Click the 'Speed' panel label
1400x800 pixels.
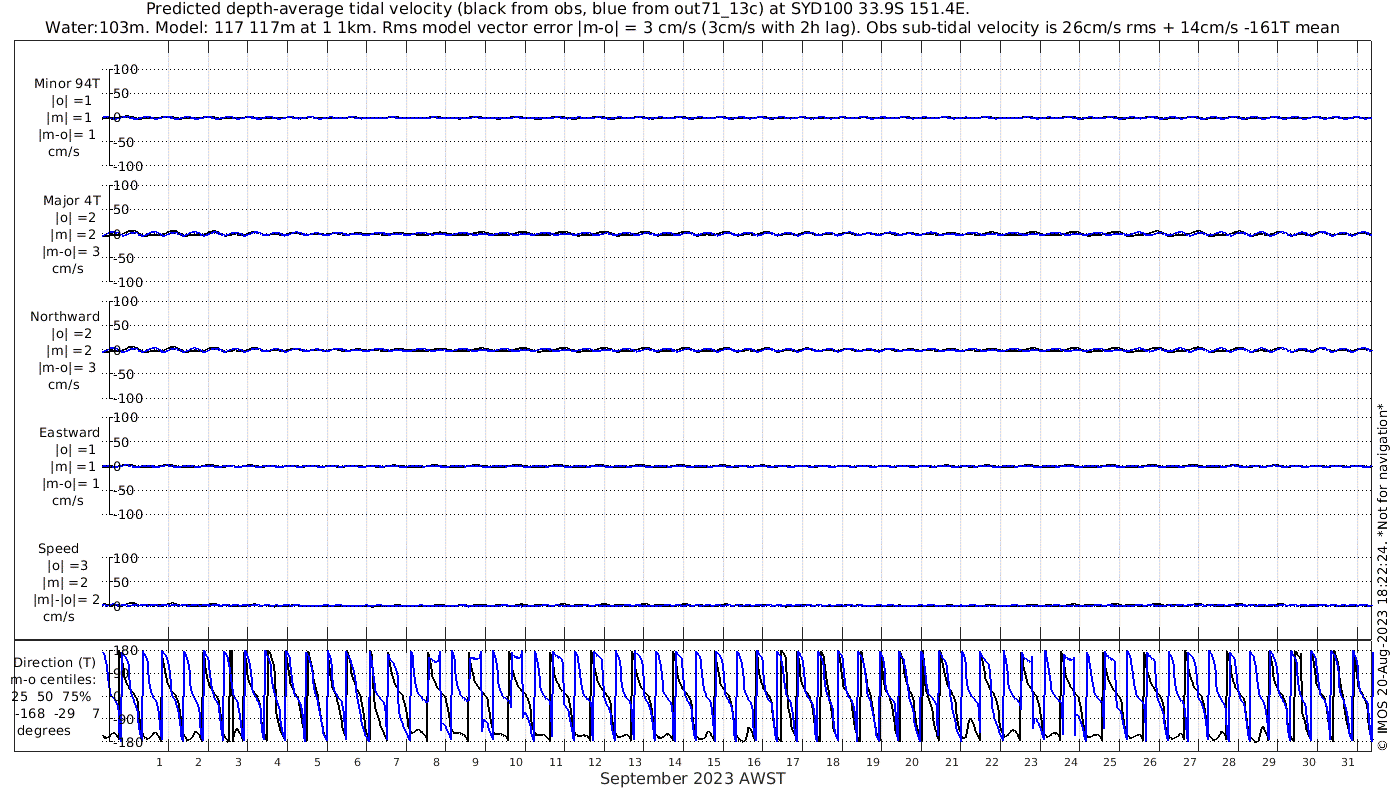click(58, 549)
